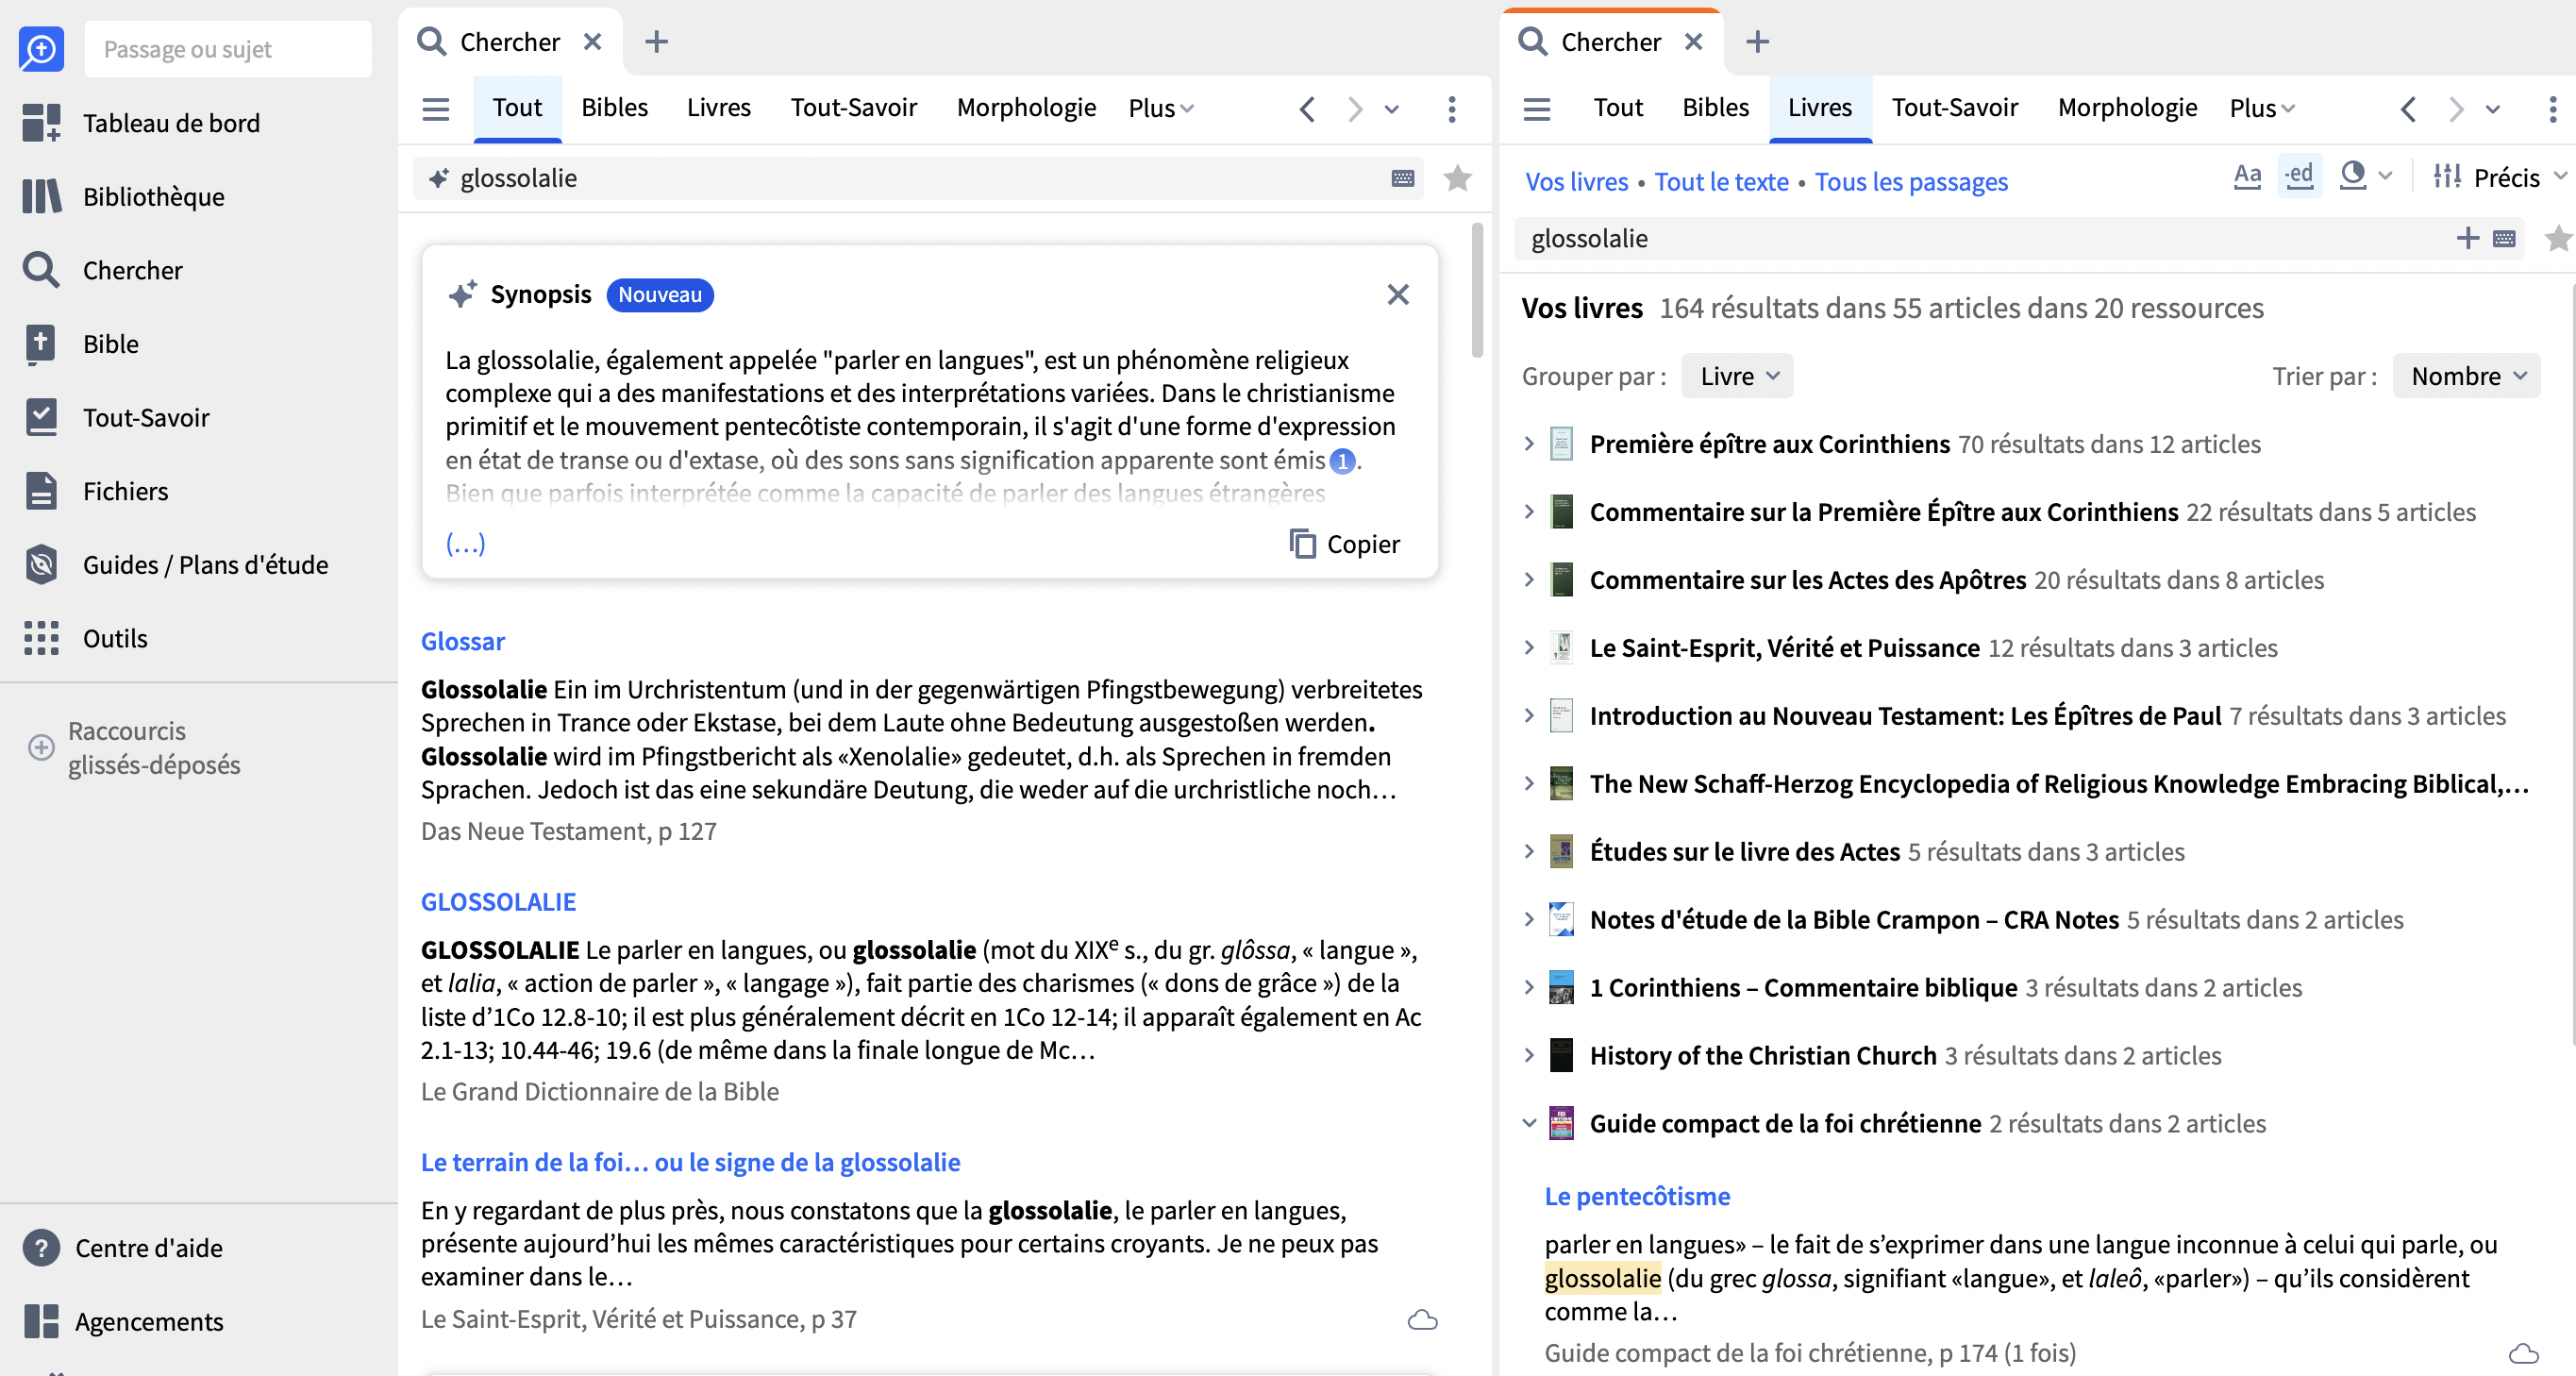Viewport: 2576px width, 1376px height.
Task: Favorite the right glossolalie search
Action: 2558,238
